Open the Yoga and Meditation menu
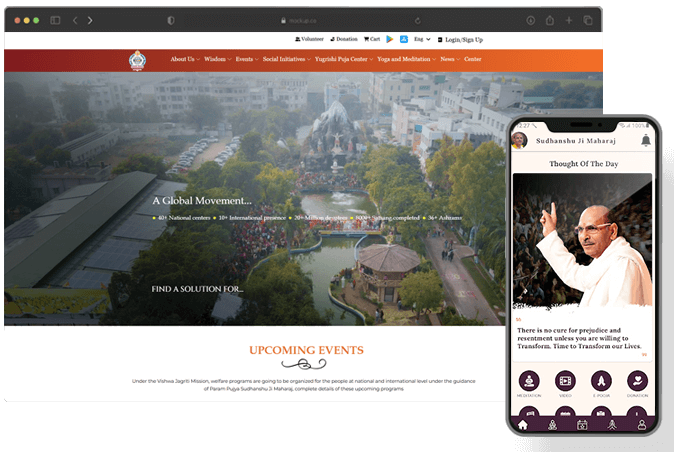Image resolution: width=674 pixels, height=452 pixels. tap(405, 59)
